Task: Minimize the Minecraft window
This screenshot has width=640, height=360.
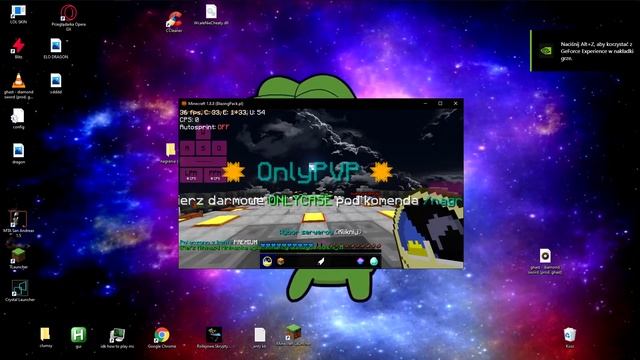Action: click(x=425, y=103)
